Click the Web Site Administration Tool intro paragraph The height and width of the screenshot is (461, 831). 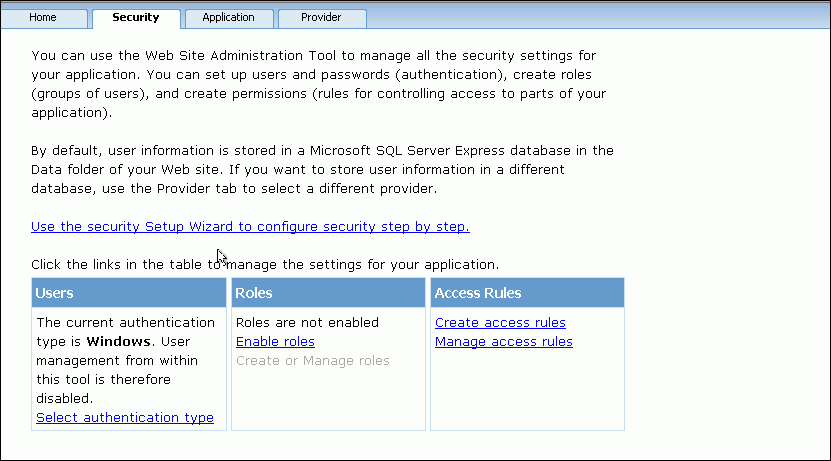click(x=320, y=85)
